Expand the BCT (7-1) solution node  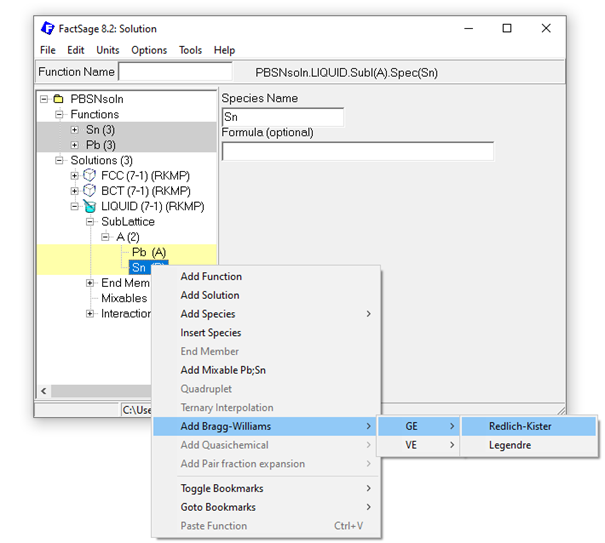74,191
